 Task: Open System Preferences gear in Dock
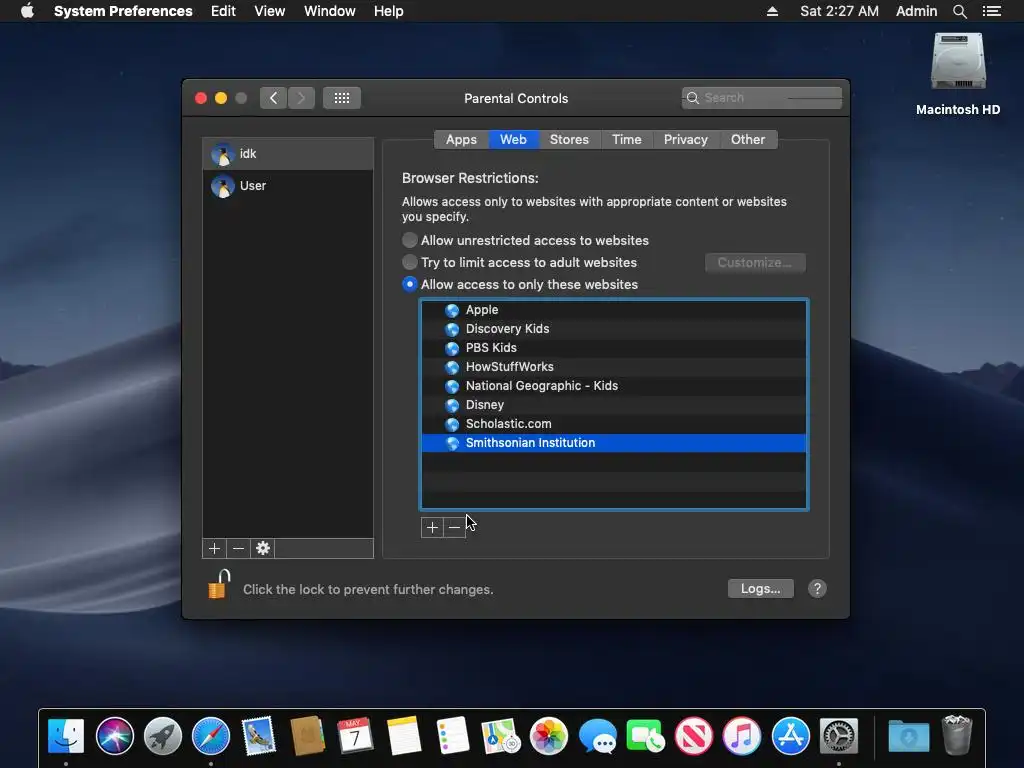tap(839, 736)
